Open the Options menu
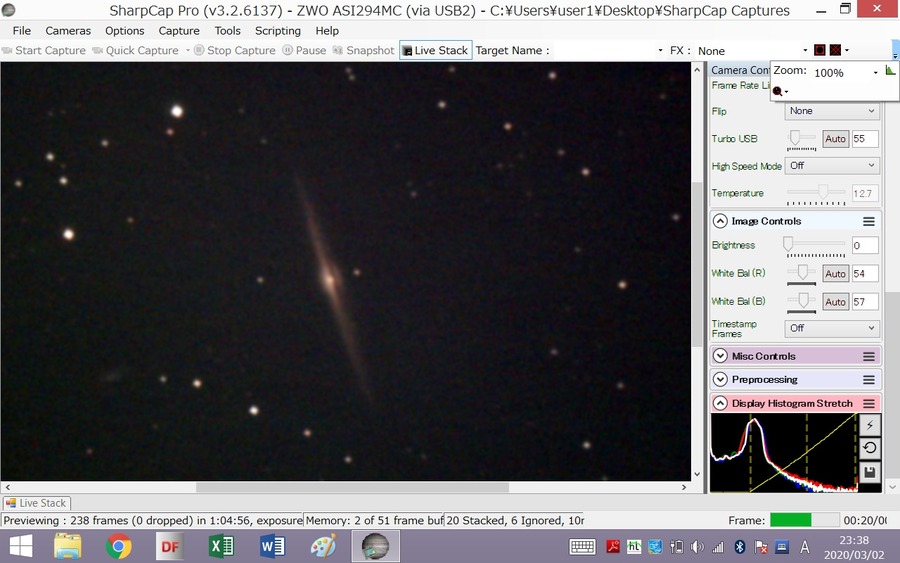 click(125, 30)
